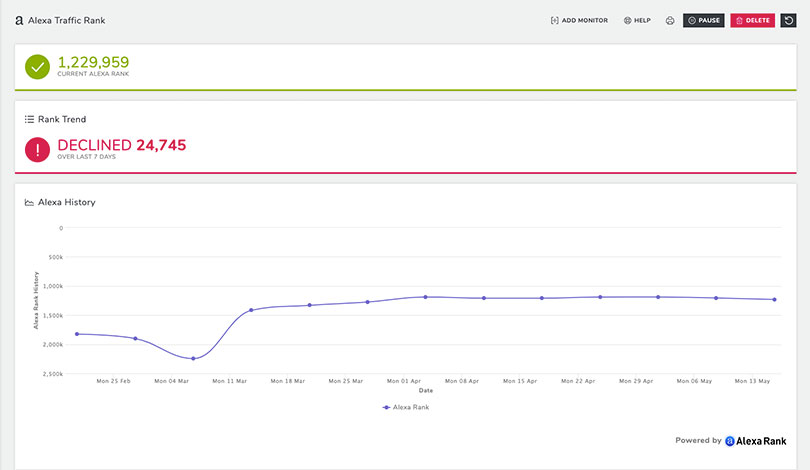
Task: Click the first data point on the chart line
Action: coord(77,334)
